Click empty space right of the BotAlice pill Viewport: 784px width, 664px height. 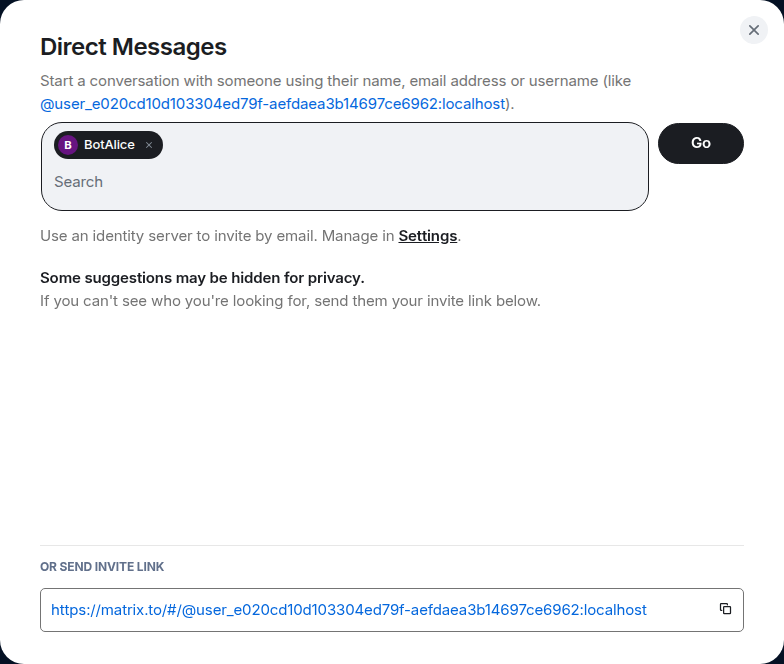400,145
